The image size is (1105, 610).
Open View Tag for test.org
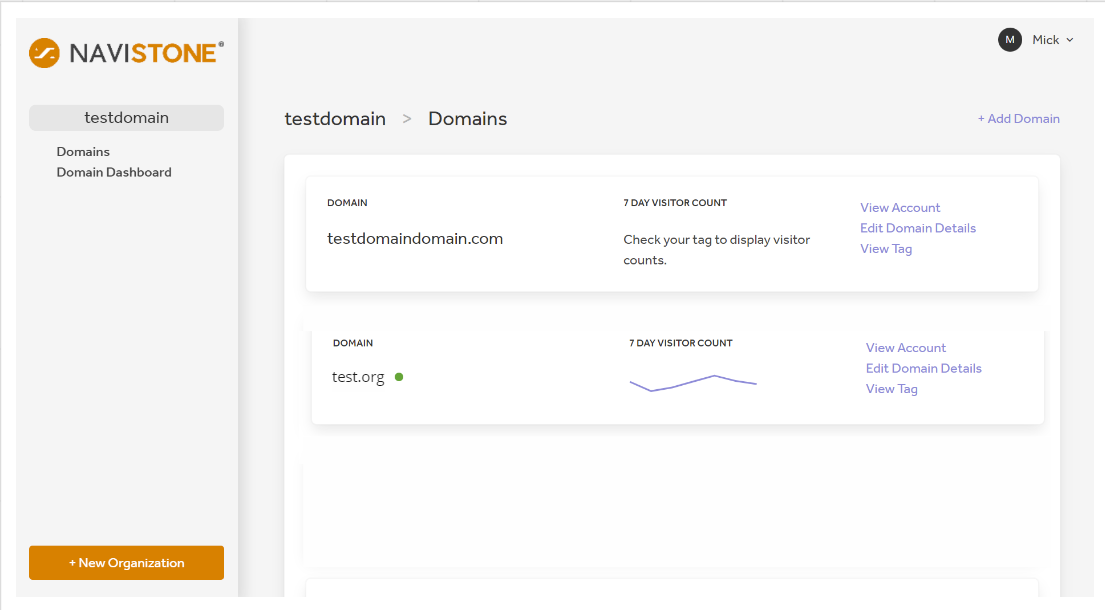[891, 389]
